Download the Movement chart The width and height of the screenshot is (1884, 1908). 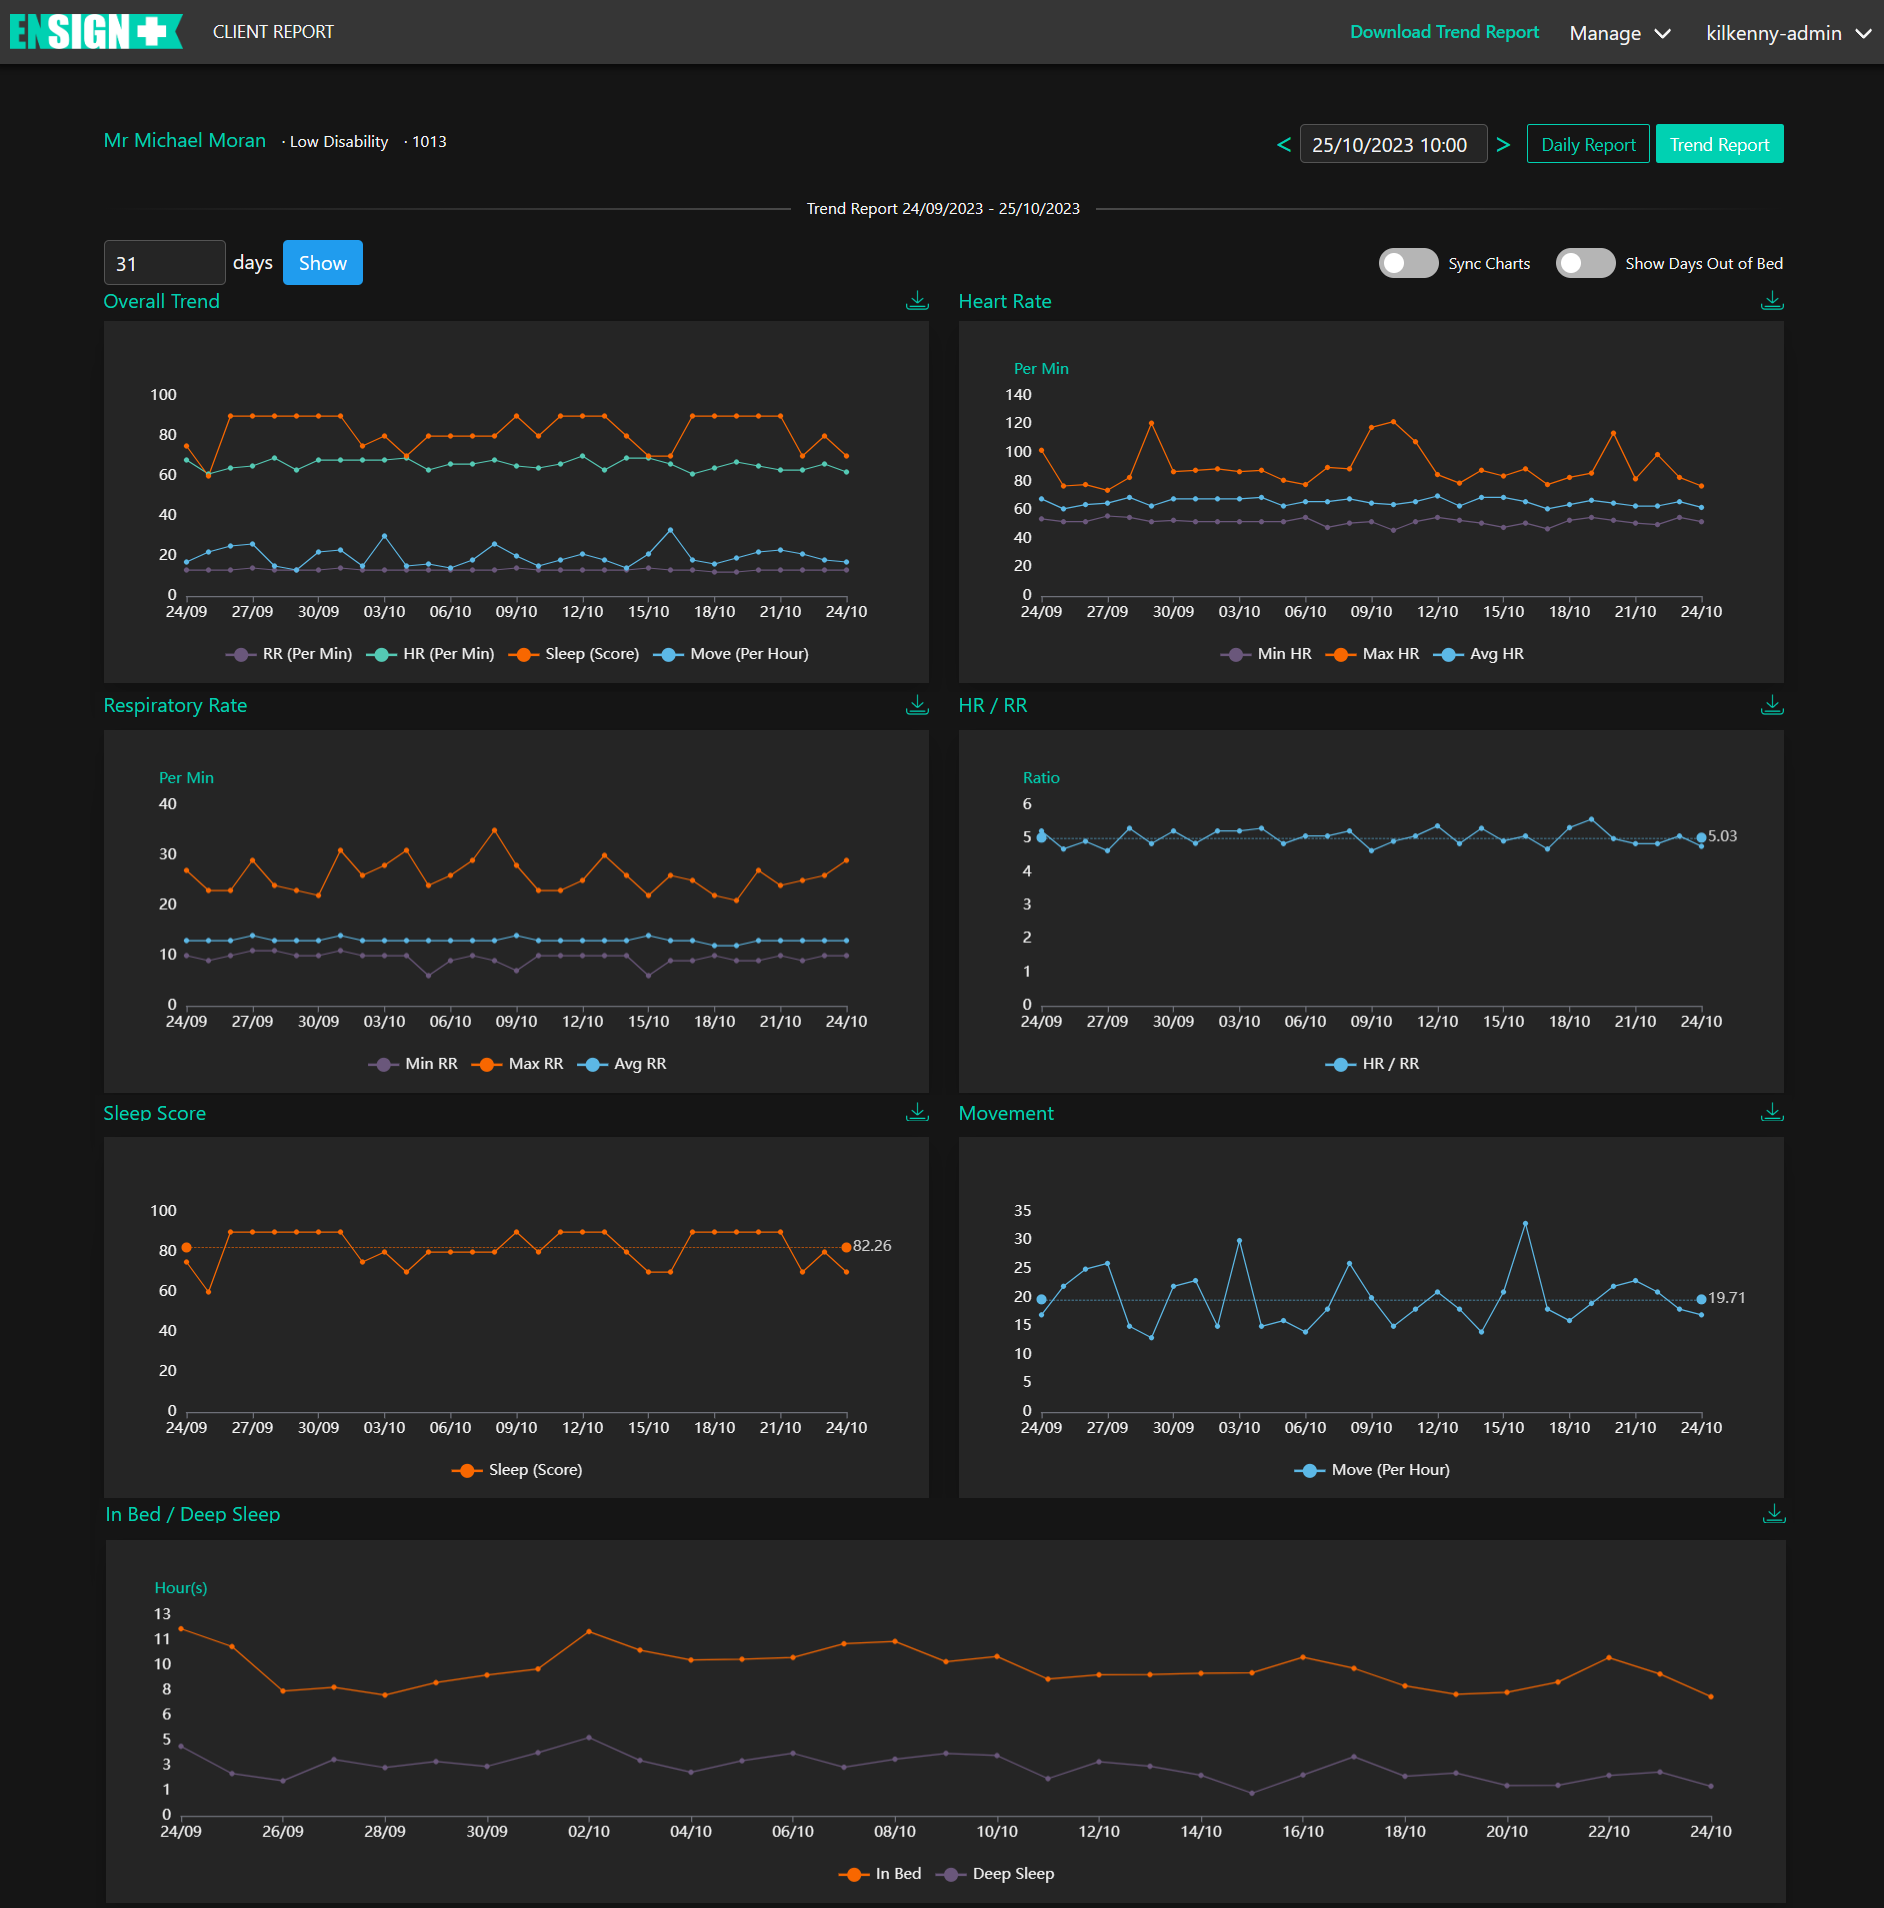1771,1113
